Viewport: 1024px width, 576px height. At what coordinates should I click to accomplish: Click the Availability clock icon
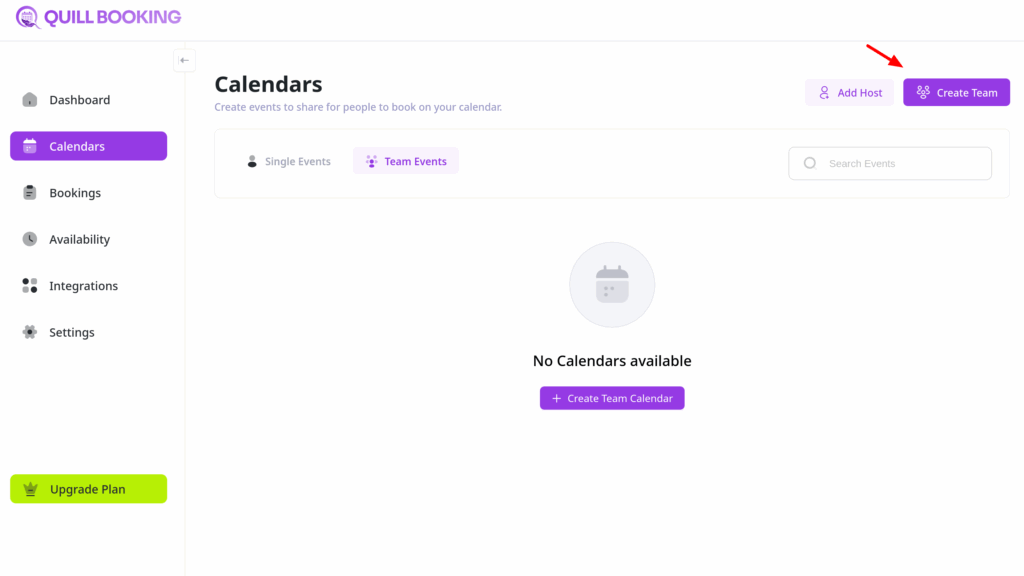30,239
